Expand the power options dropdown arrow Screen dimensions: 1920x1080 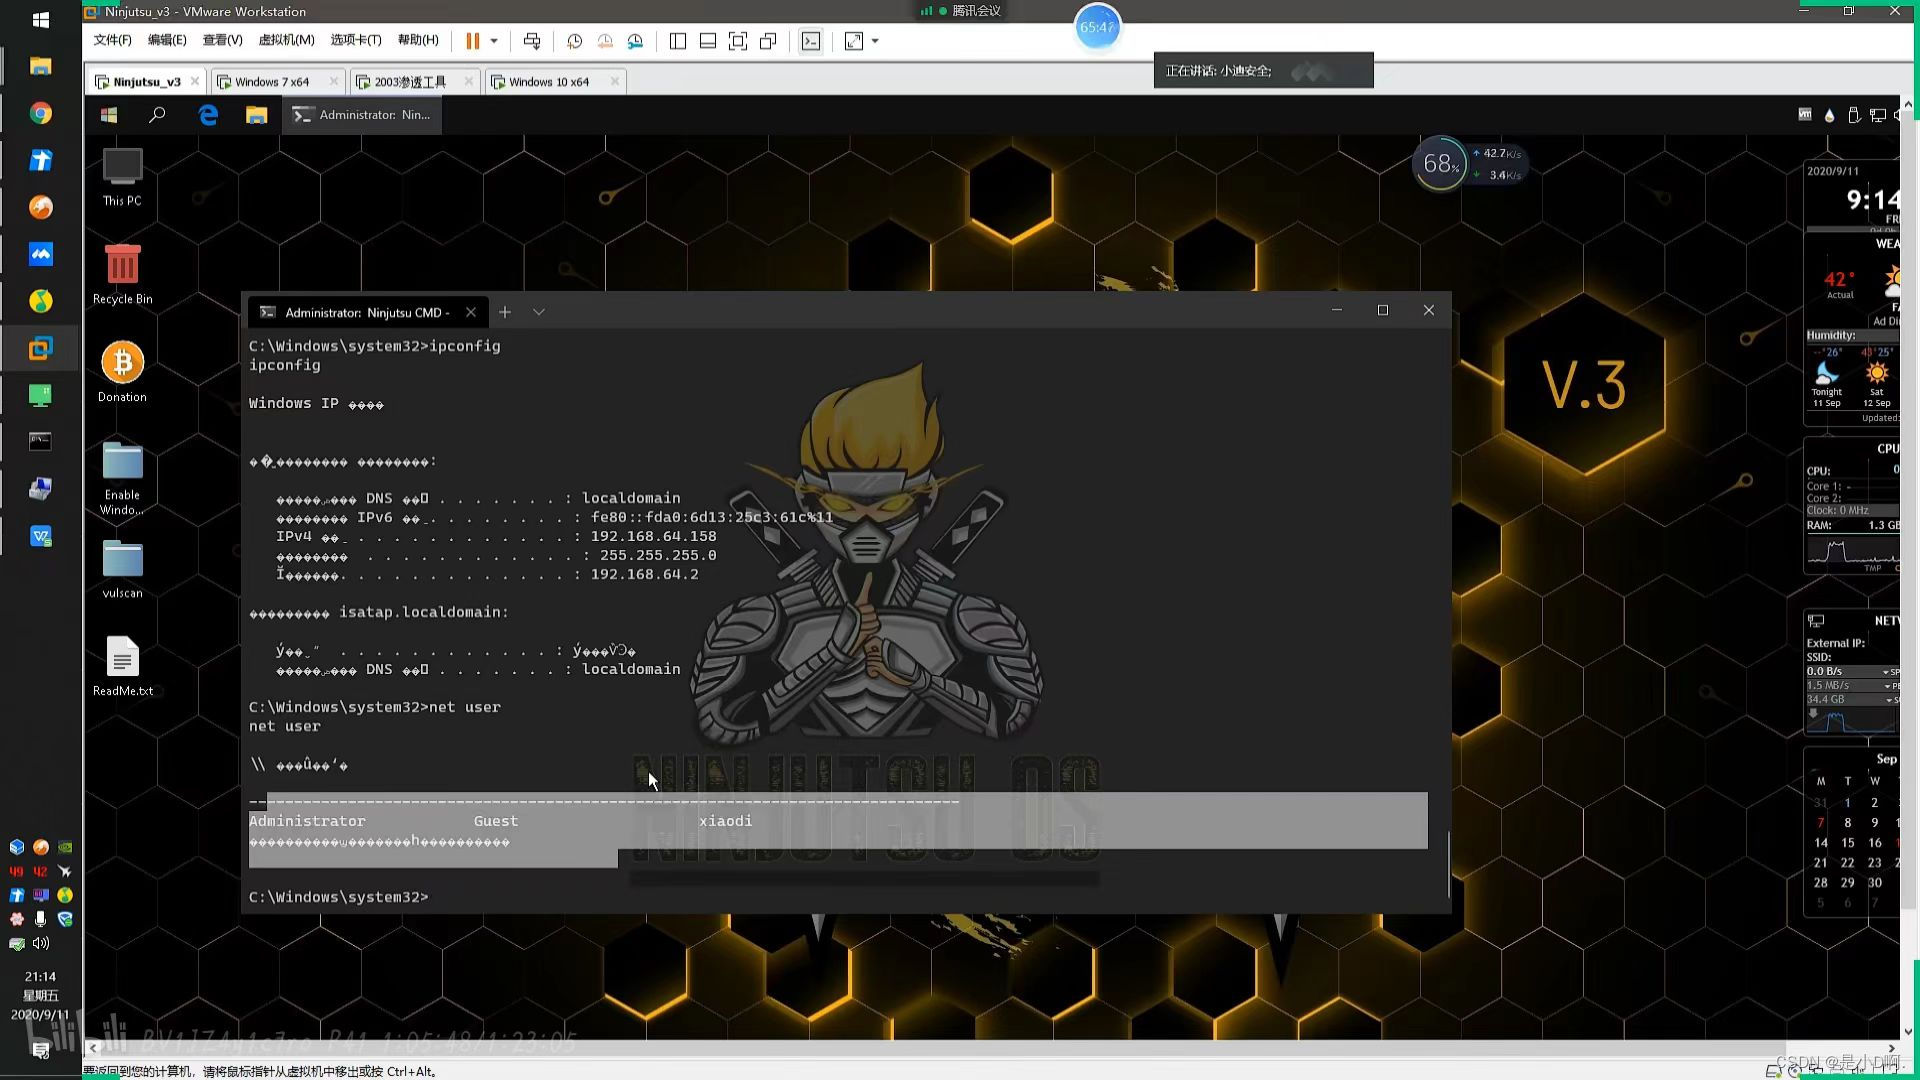[x=494, y=41]
